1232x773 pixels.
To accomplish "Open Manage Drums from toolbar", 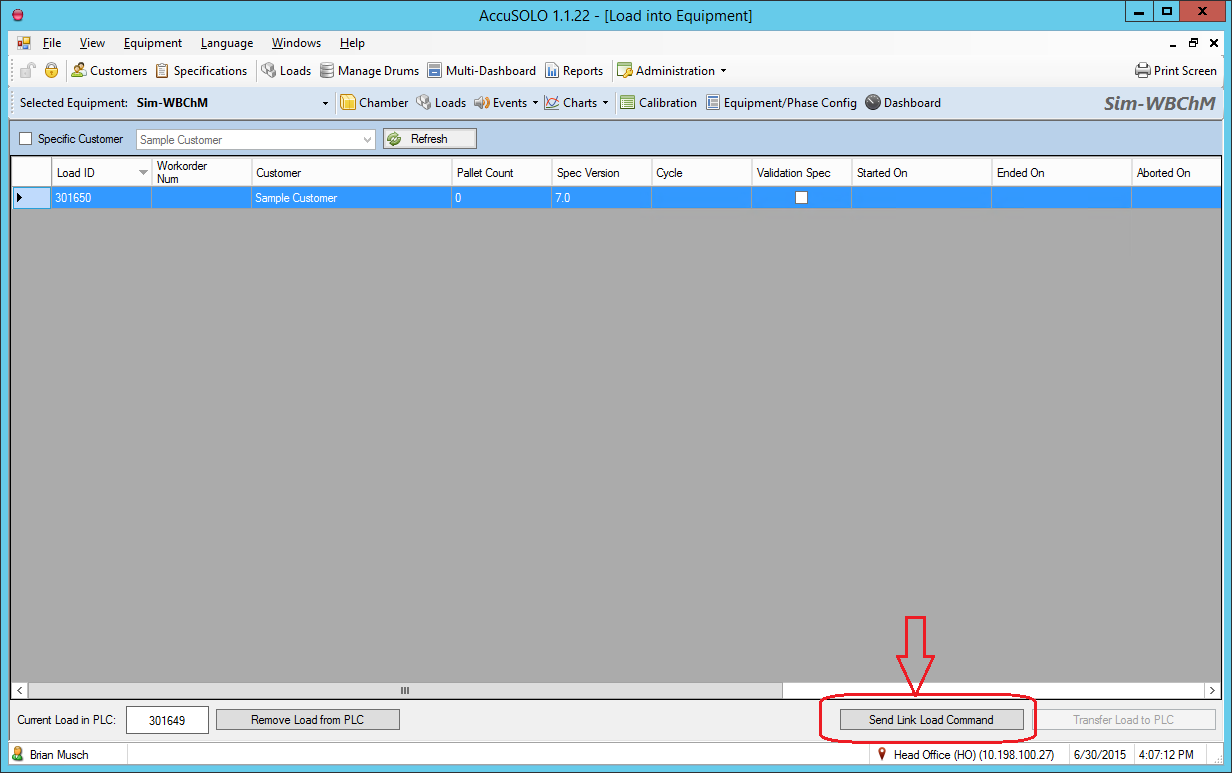I will click(x=327, y=71).
